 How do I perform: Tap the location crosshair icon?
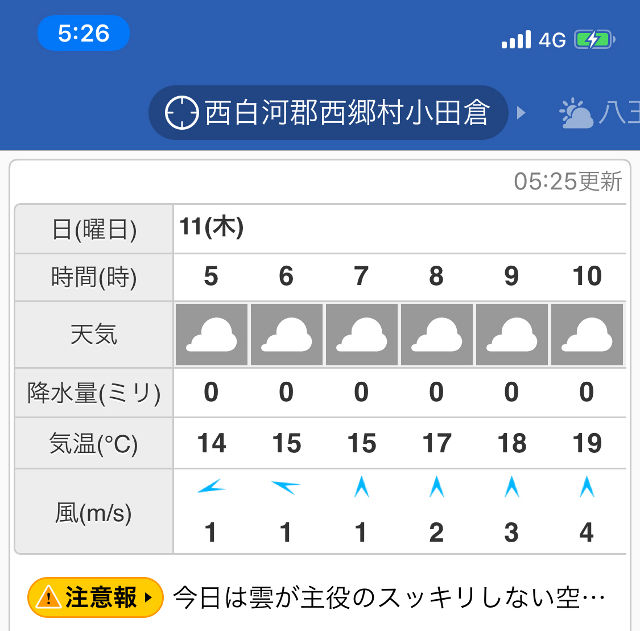pyautogui.click(x=182, y=113)
